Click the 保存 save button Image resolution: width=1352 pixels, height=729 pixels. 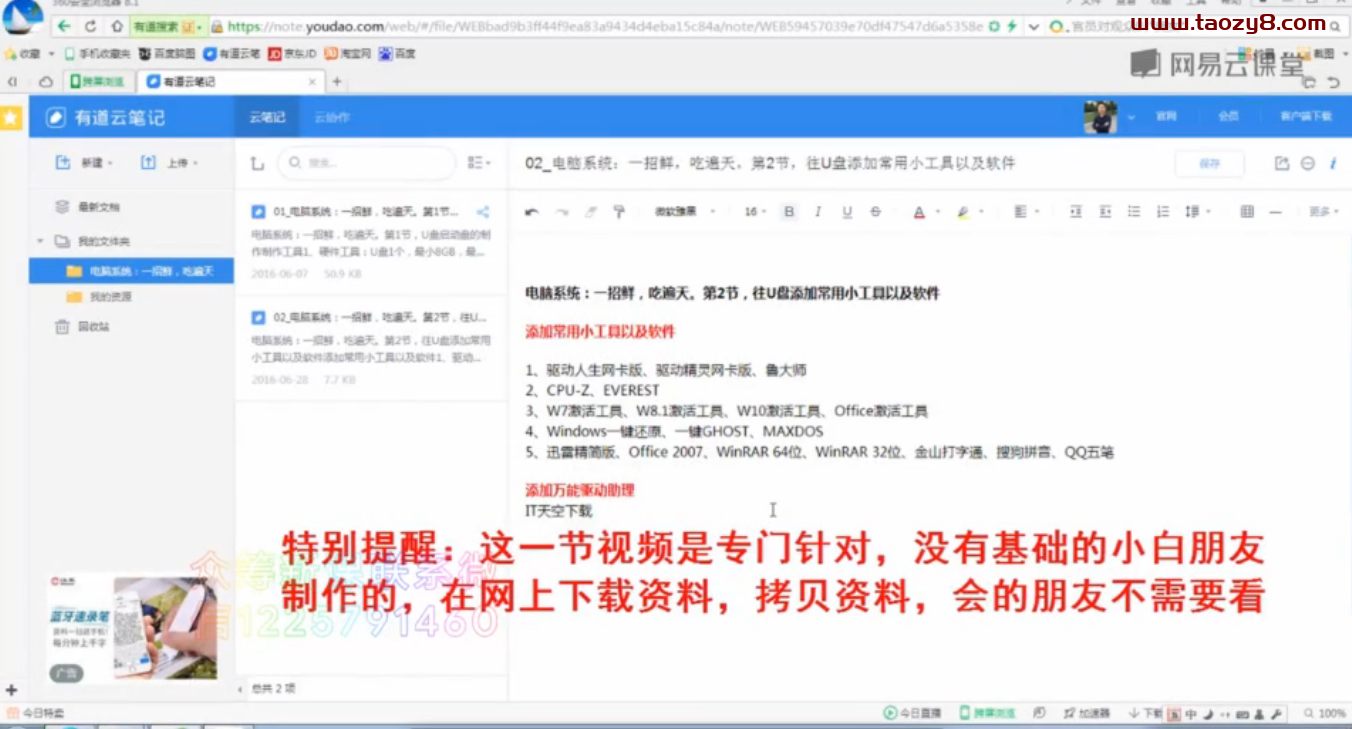pos(1210,164)
